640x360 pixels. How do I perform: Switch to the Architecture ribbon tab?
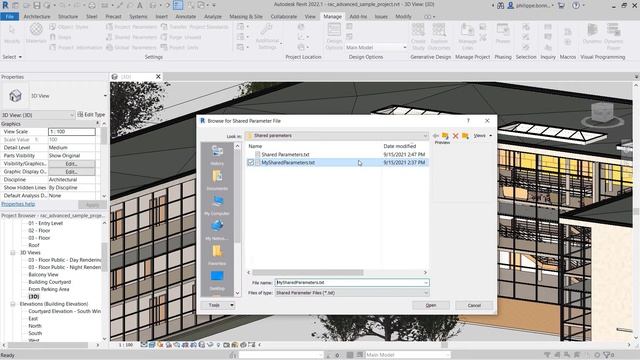point(37,17)
